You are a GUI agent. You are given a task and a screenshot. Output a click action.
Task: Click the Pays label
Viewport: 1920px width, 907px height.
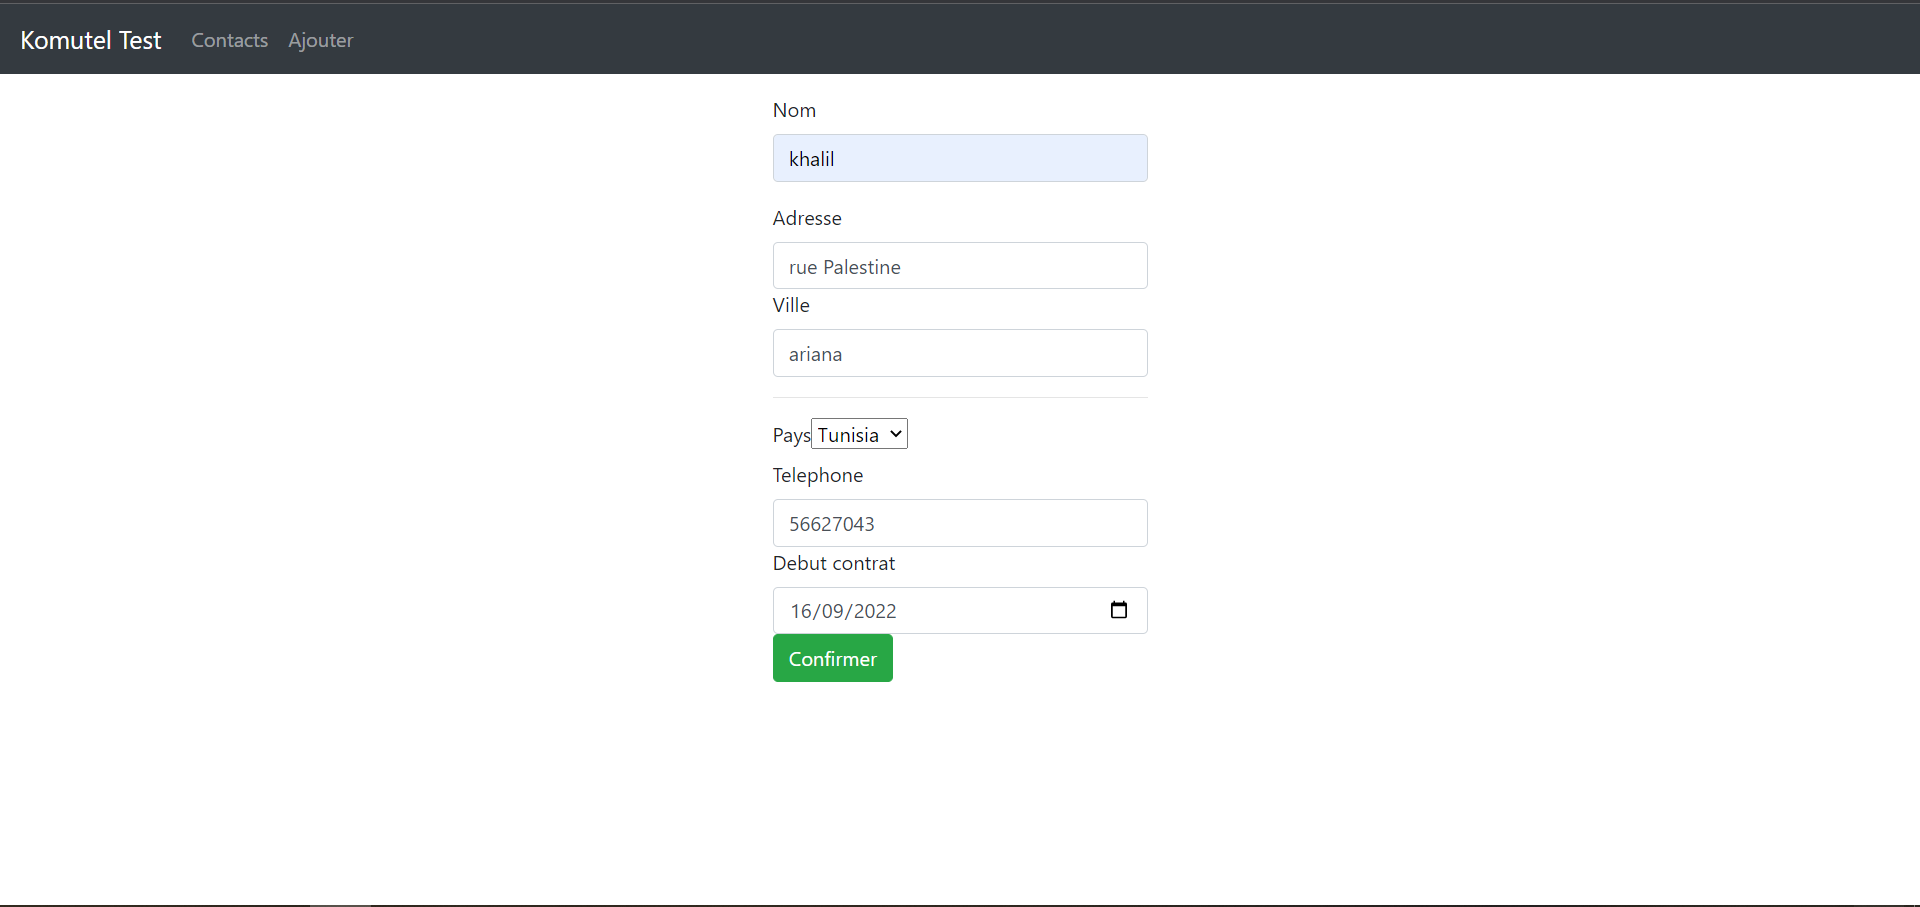pos(791,435)
